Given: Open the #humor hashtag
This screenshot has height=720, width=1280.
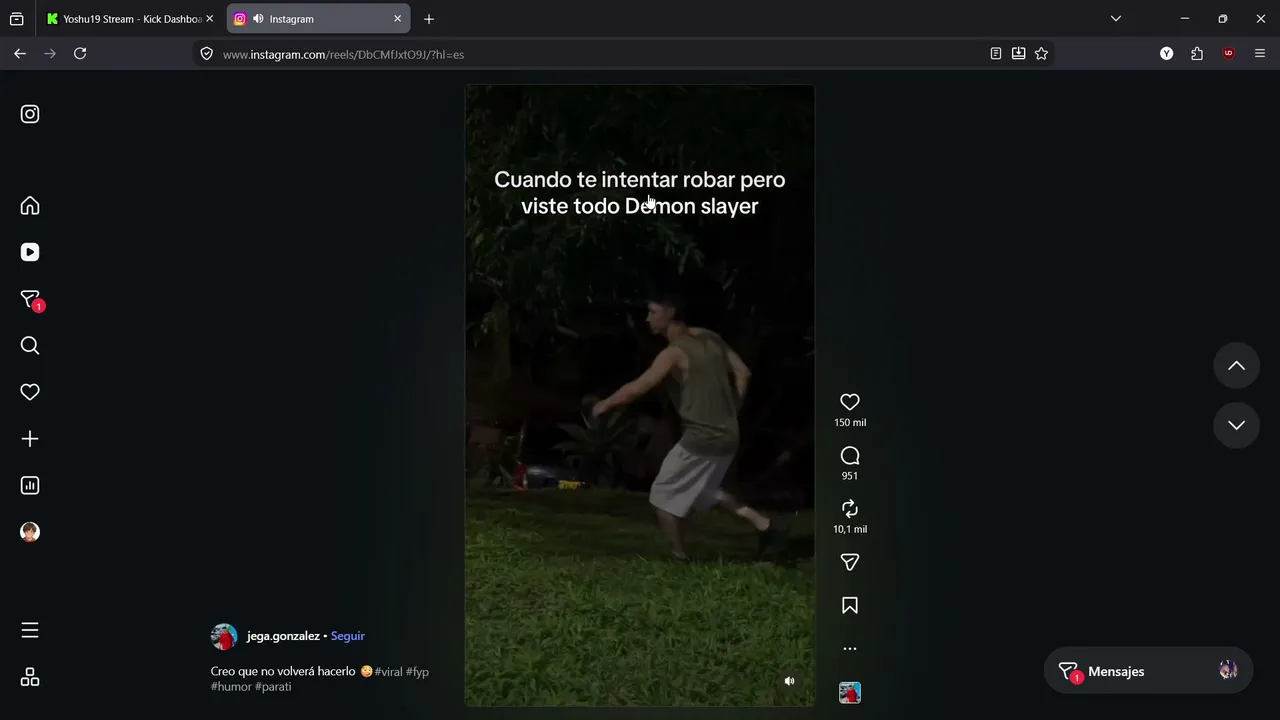Looking at the screenshot, I should pyautogui.click(x=231, y=687).
